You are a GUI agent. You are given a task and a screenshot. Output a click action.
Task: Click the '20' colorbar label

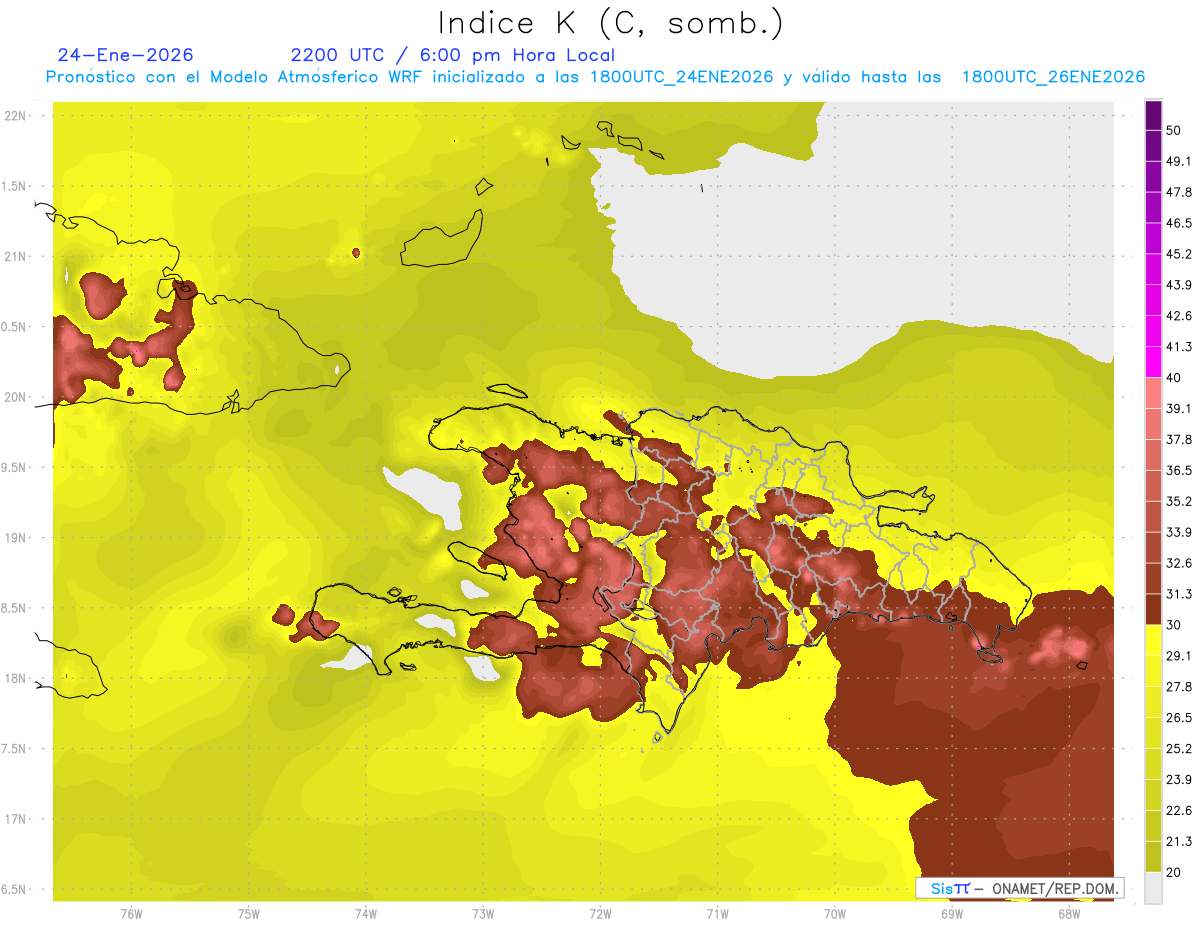click(1174, 872)
